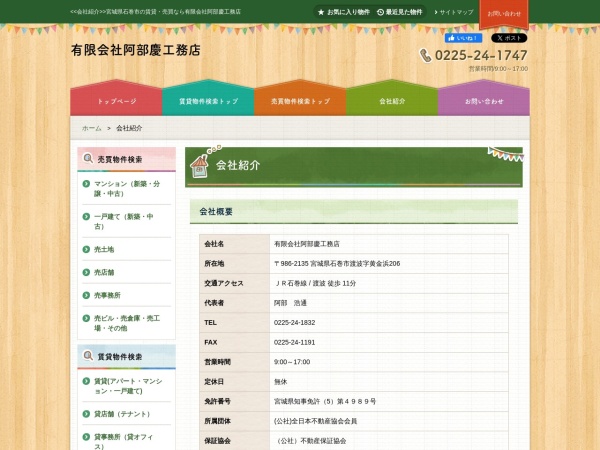
Task: Click access value ＪＲ石巻線 / 渡波 徒歩 11分
Action: [315, 283]
